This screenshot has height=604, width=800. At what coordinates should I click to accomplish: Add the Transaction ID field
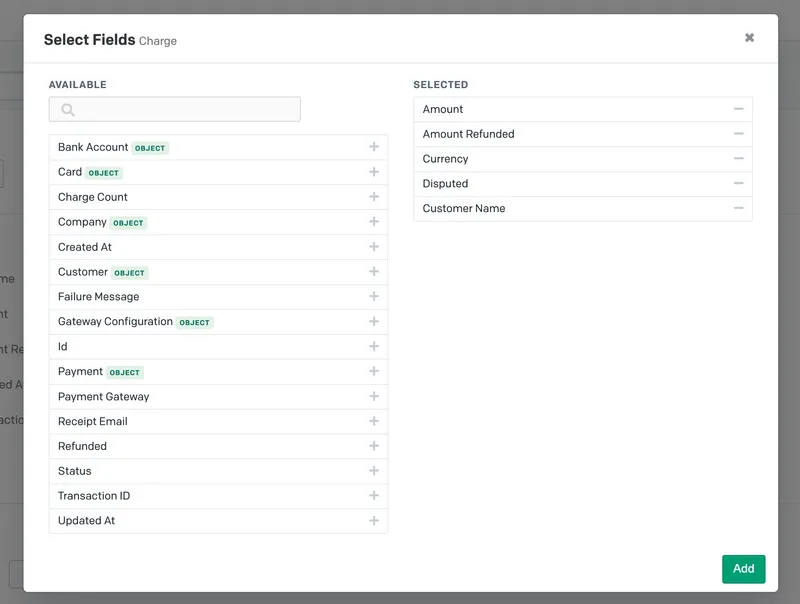(x=374, y=495)
